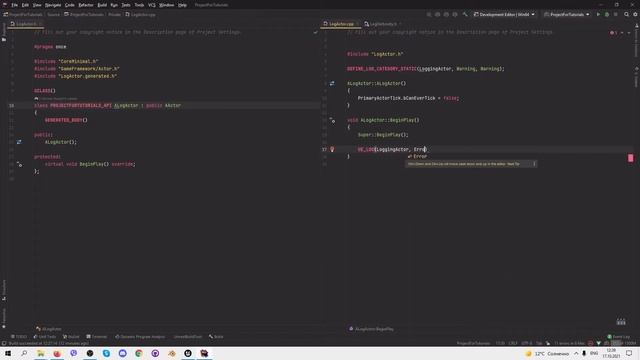Click the error count indicator in right editor

click(613, 33)
